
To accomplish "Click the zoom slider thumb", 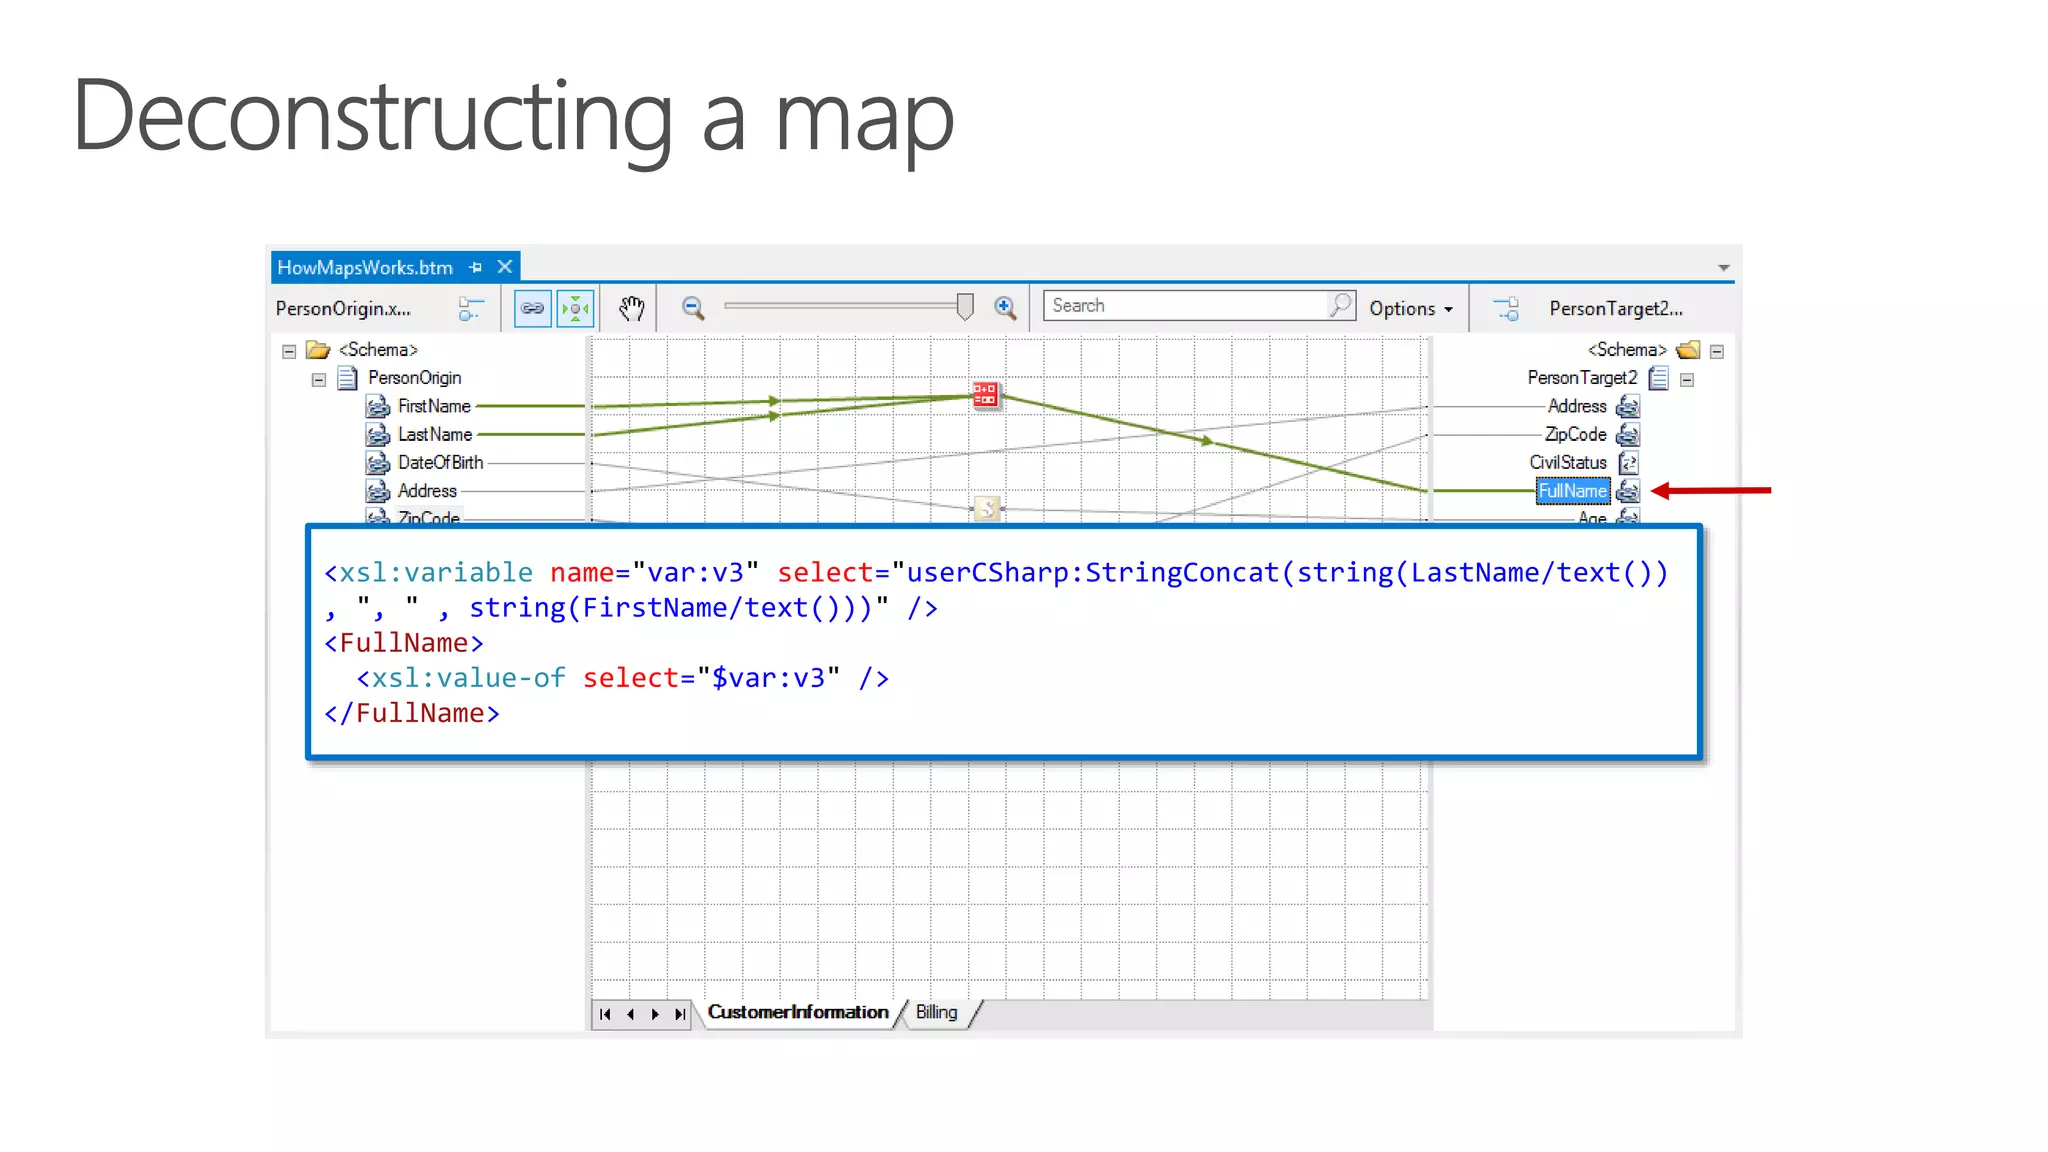I will pos(965,306).
